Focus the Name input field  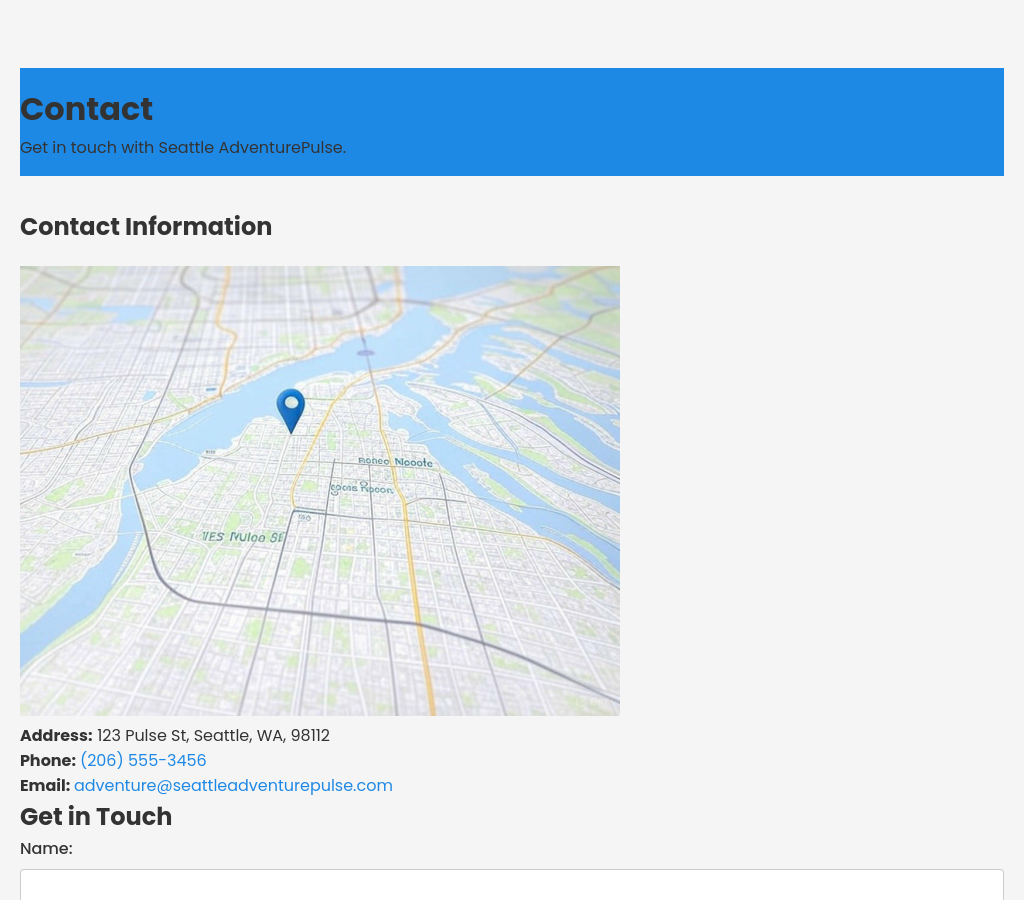(x=511, y=884)
